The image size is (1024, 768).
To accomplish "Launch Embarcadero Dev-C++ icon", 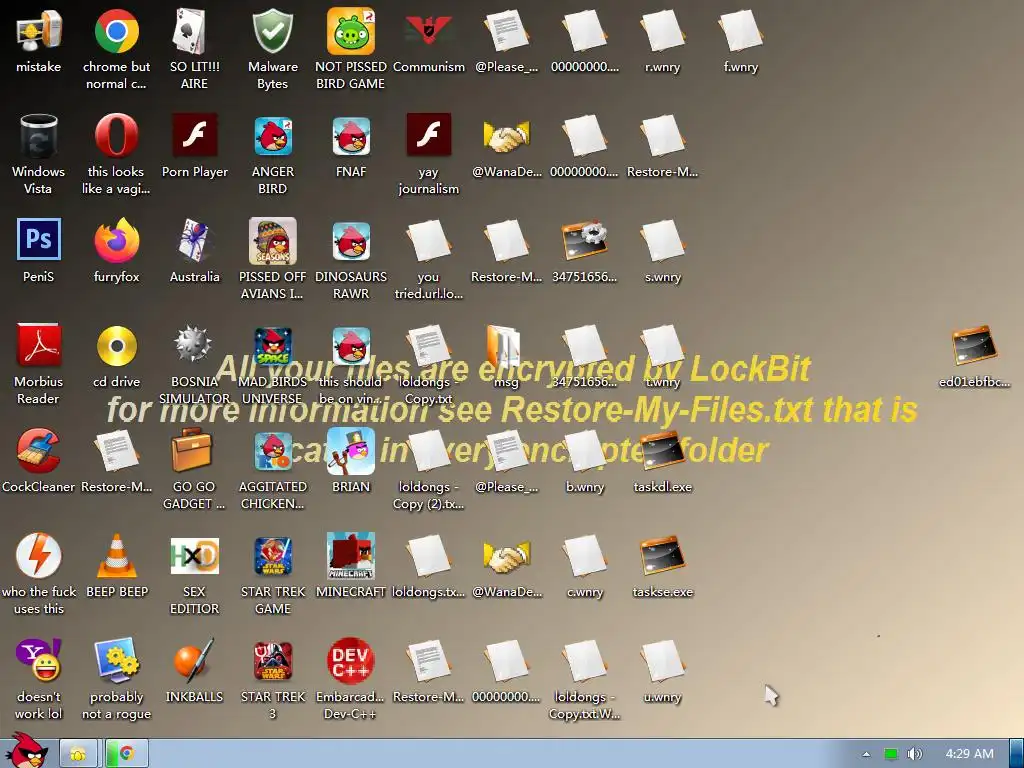I will tap(351, 660).
